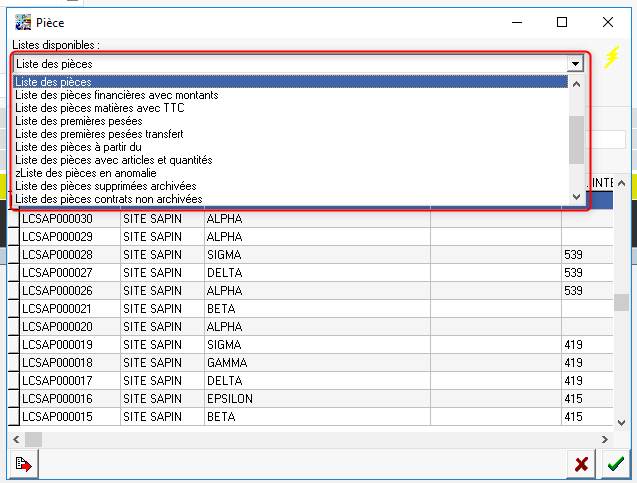The image size is (637, 483).
Task: Select 'Liste des pièces contrats non archivées'
Action: point(109,199)
